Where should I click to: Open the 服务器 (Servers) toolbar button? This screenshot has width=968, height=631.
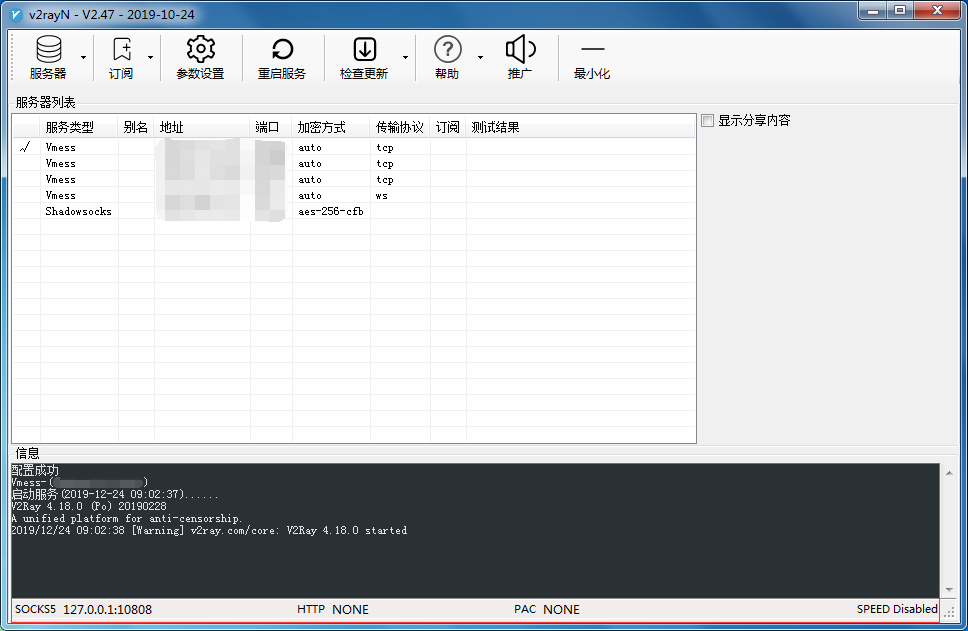(48, 57)
